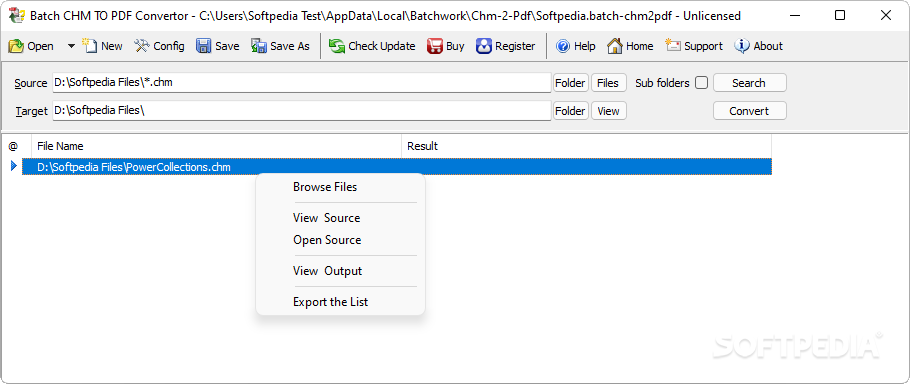Show the About dialog
The height and width of the screenshot is (384, 910).
click(x=759, y=46)
